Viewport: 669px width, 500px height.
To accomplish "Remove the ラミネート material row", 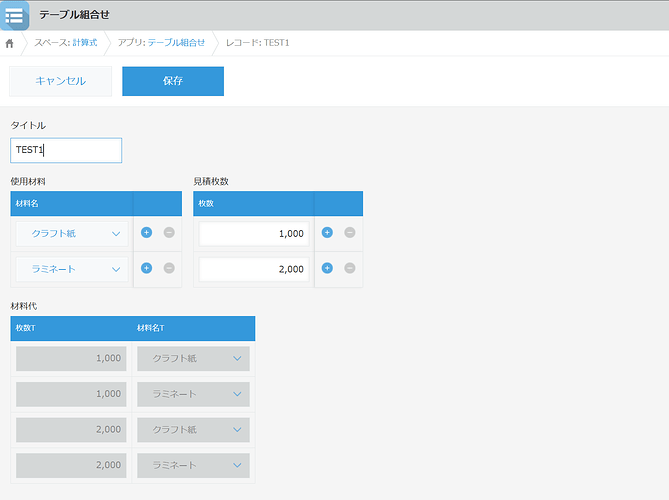I will tap(169, 268).
